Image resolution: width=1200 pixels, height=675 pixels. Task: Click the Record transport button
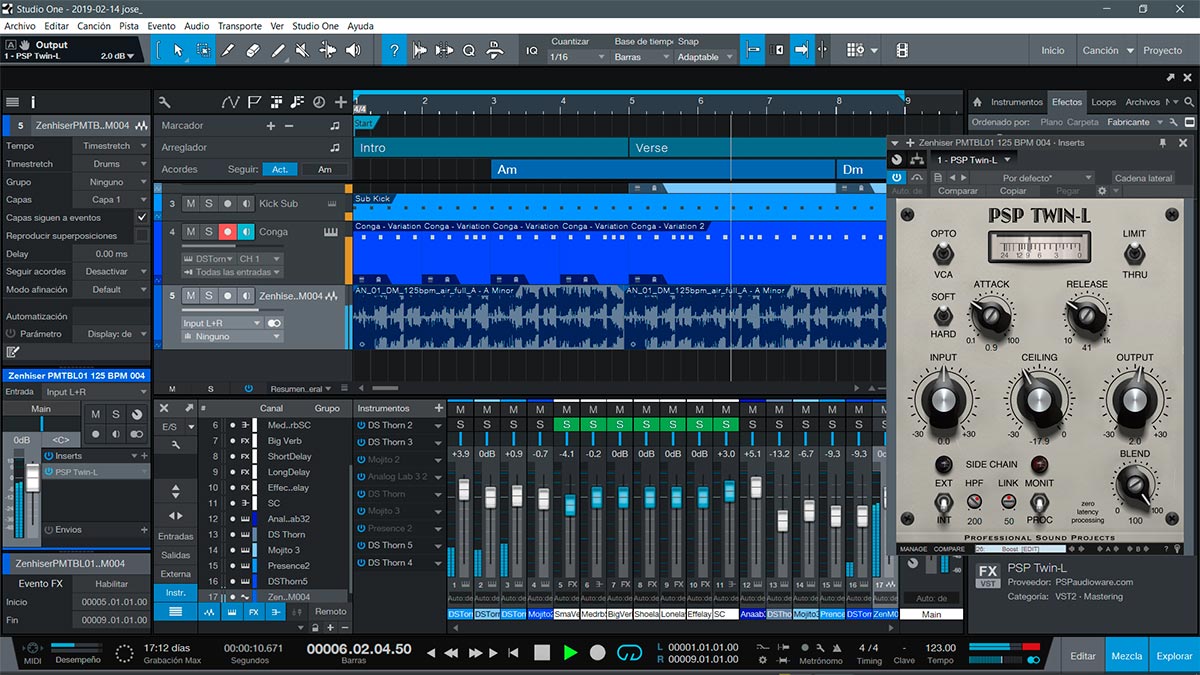(598, 652)
